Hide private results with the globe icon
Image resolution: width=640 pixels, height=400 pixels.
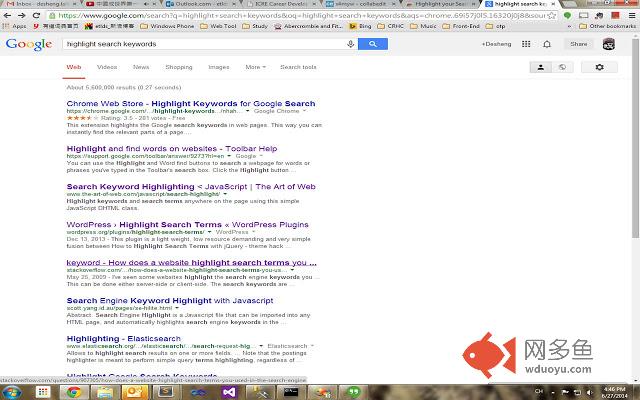pyautogui.click(x=562, y=67)
